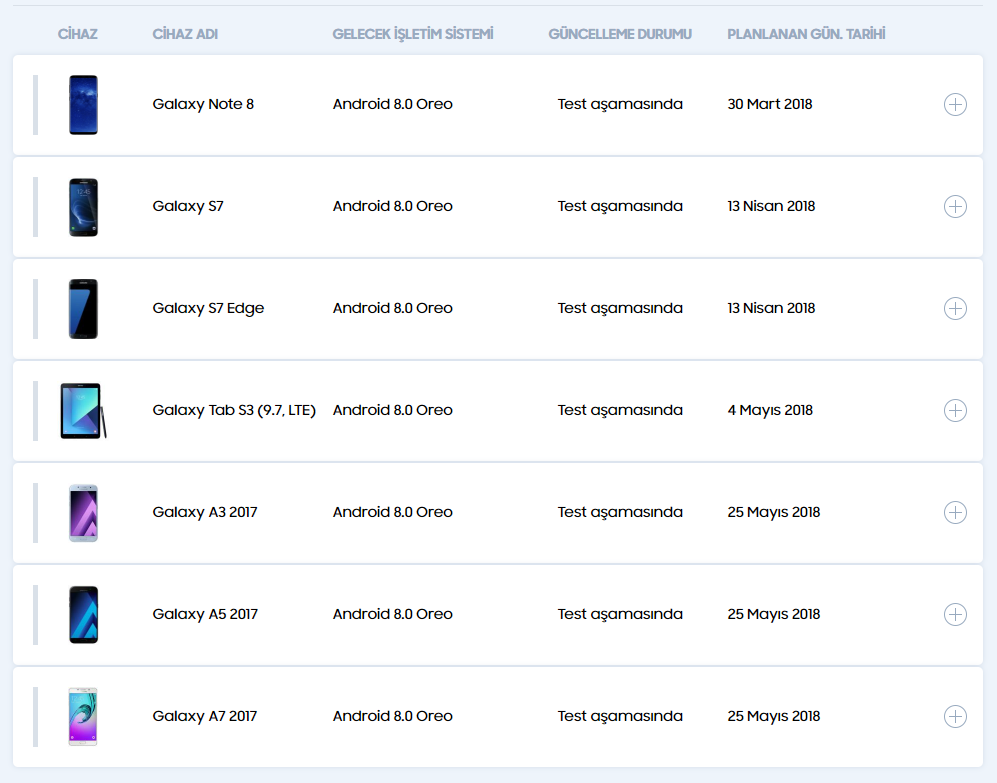
Task: Click Test aşamasında status for Galaxy A5 2017
Action: [x=620, y=614]
